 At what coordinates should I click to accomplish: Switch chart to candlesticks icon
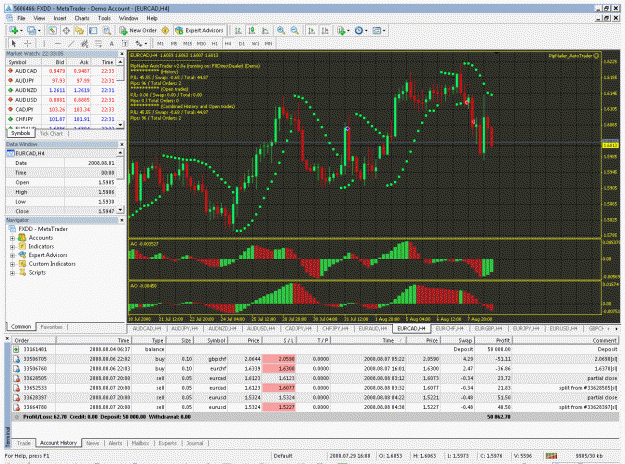point(252,30)
